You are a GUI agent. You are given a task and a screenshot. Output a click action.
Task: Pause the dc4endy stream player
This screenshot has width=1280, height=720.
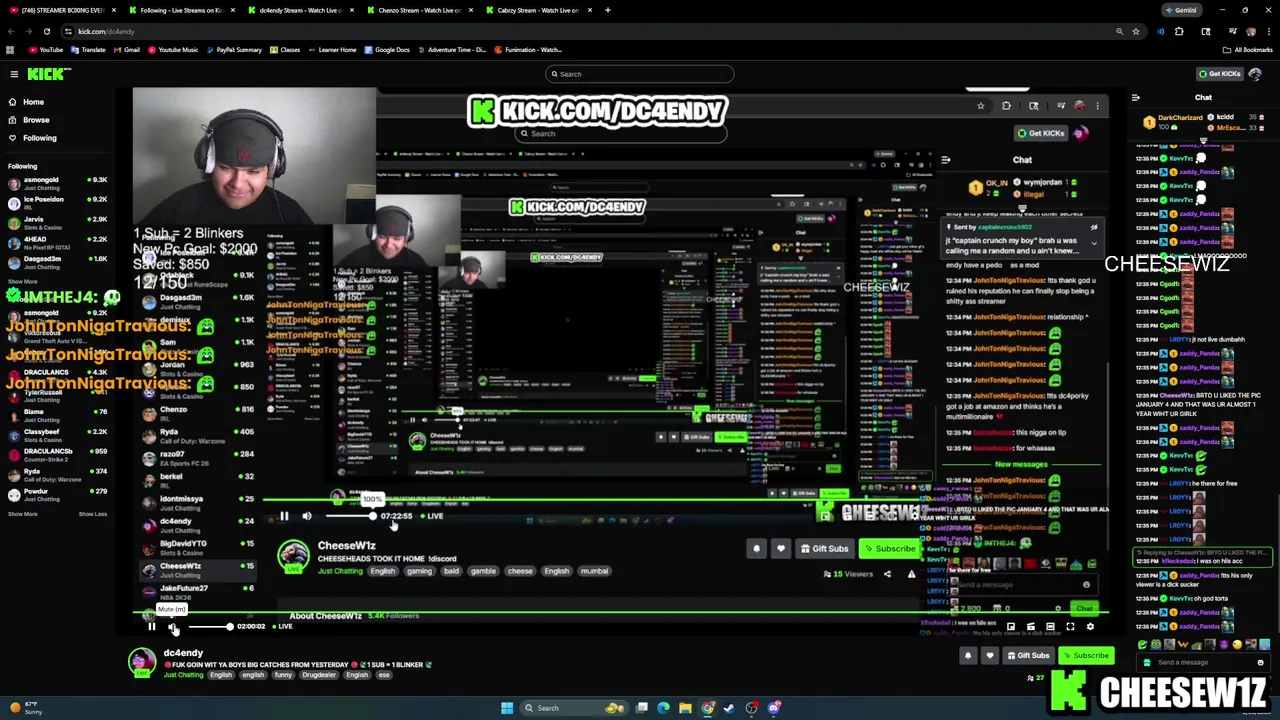(151, 627)
